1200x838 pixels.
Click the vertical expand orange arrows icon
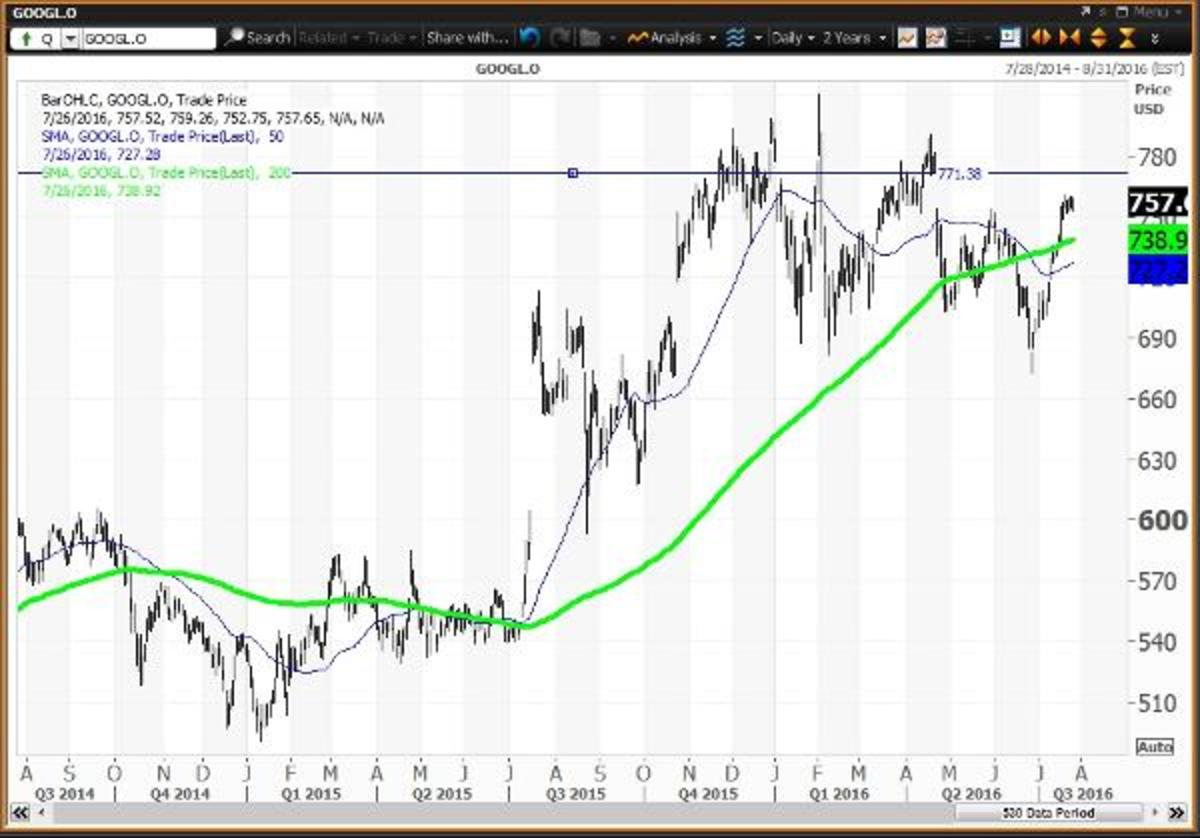point(1098,38)
